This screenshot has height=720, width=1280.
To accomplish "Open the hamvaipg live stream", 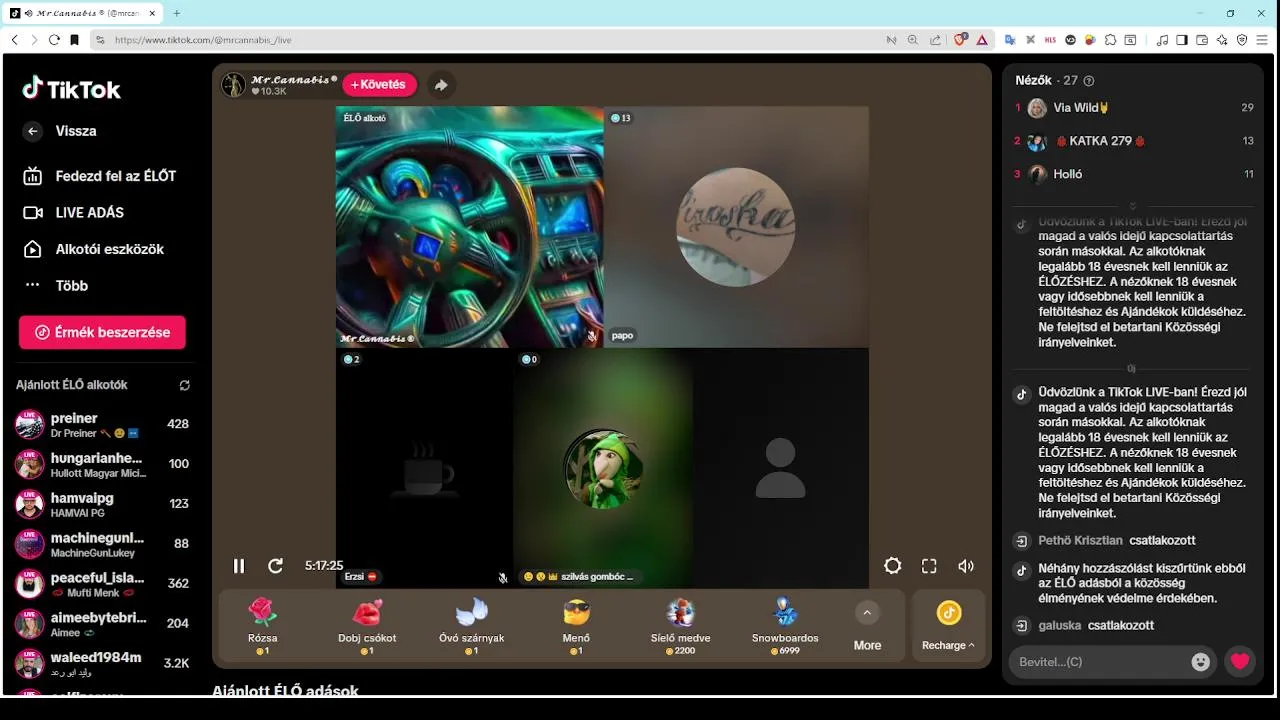I will [x=102, y=504].
